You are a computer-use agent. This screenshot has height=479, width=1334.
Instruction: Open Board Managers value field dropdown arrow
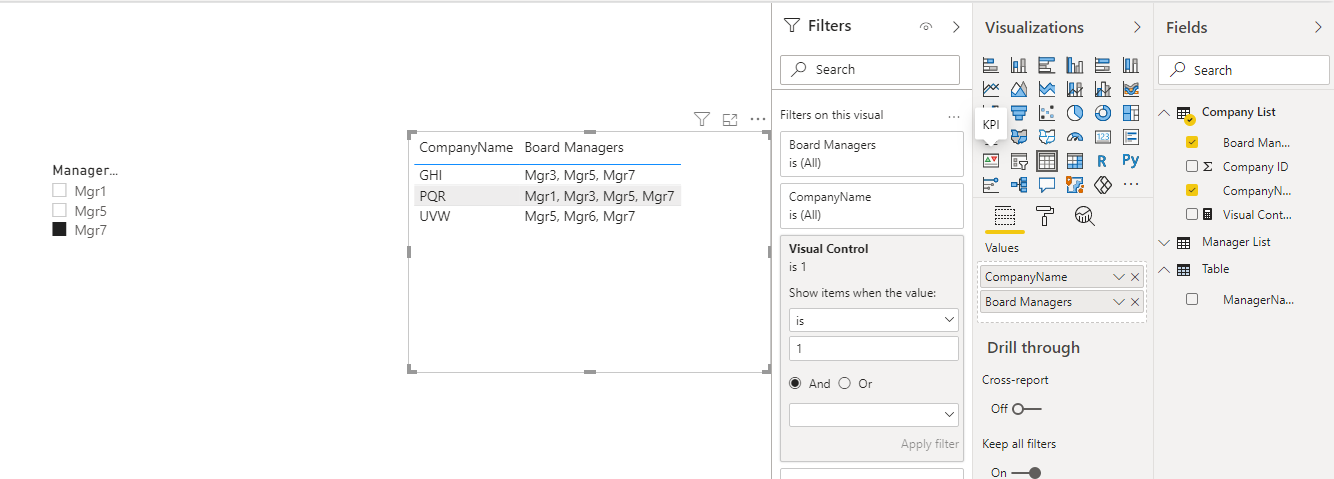[x=1119, y=302]
